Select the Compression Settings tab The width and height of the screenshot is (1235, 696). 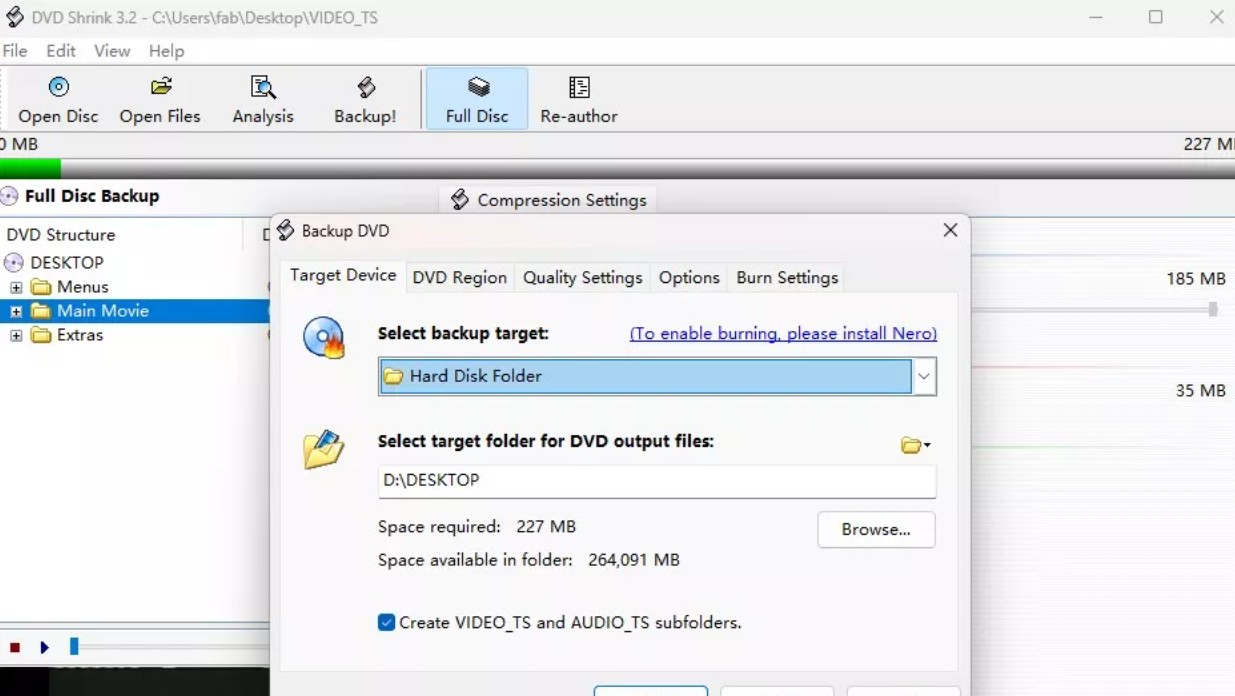click(548, 200)
